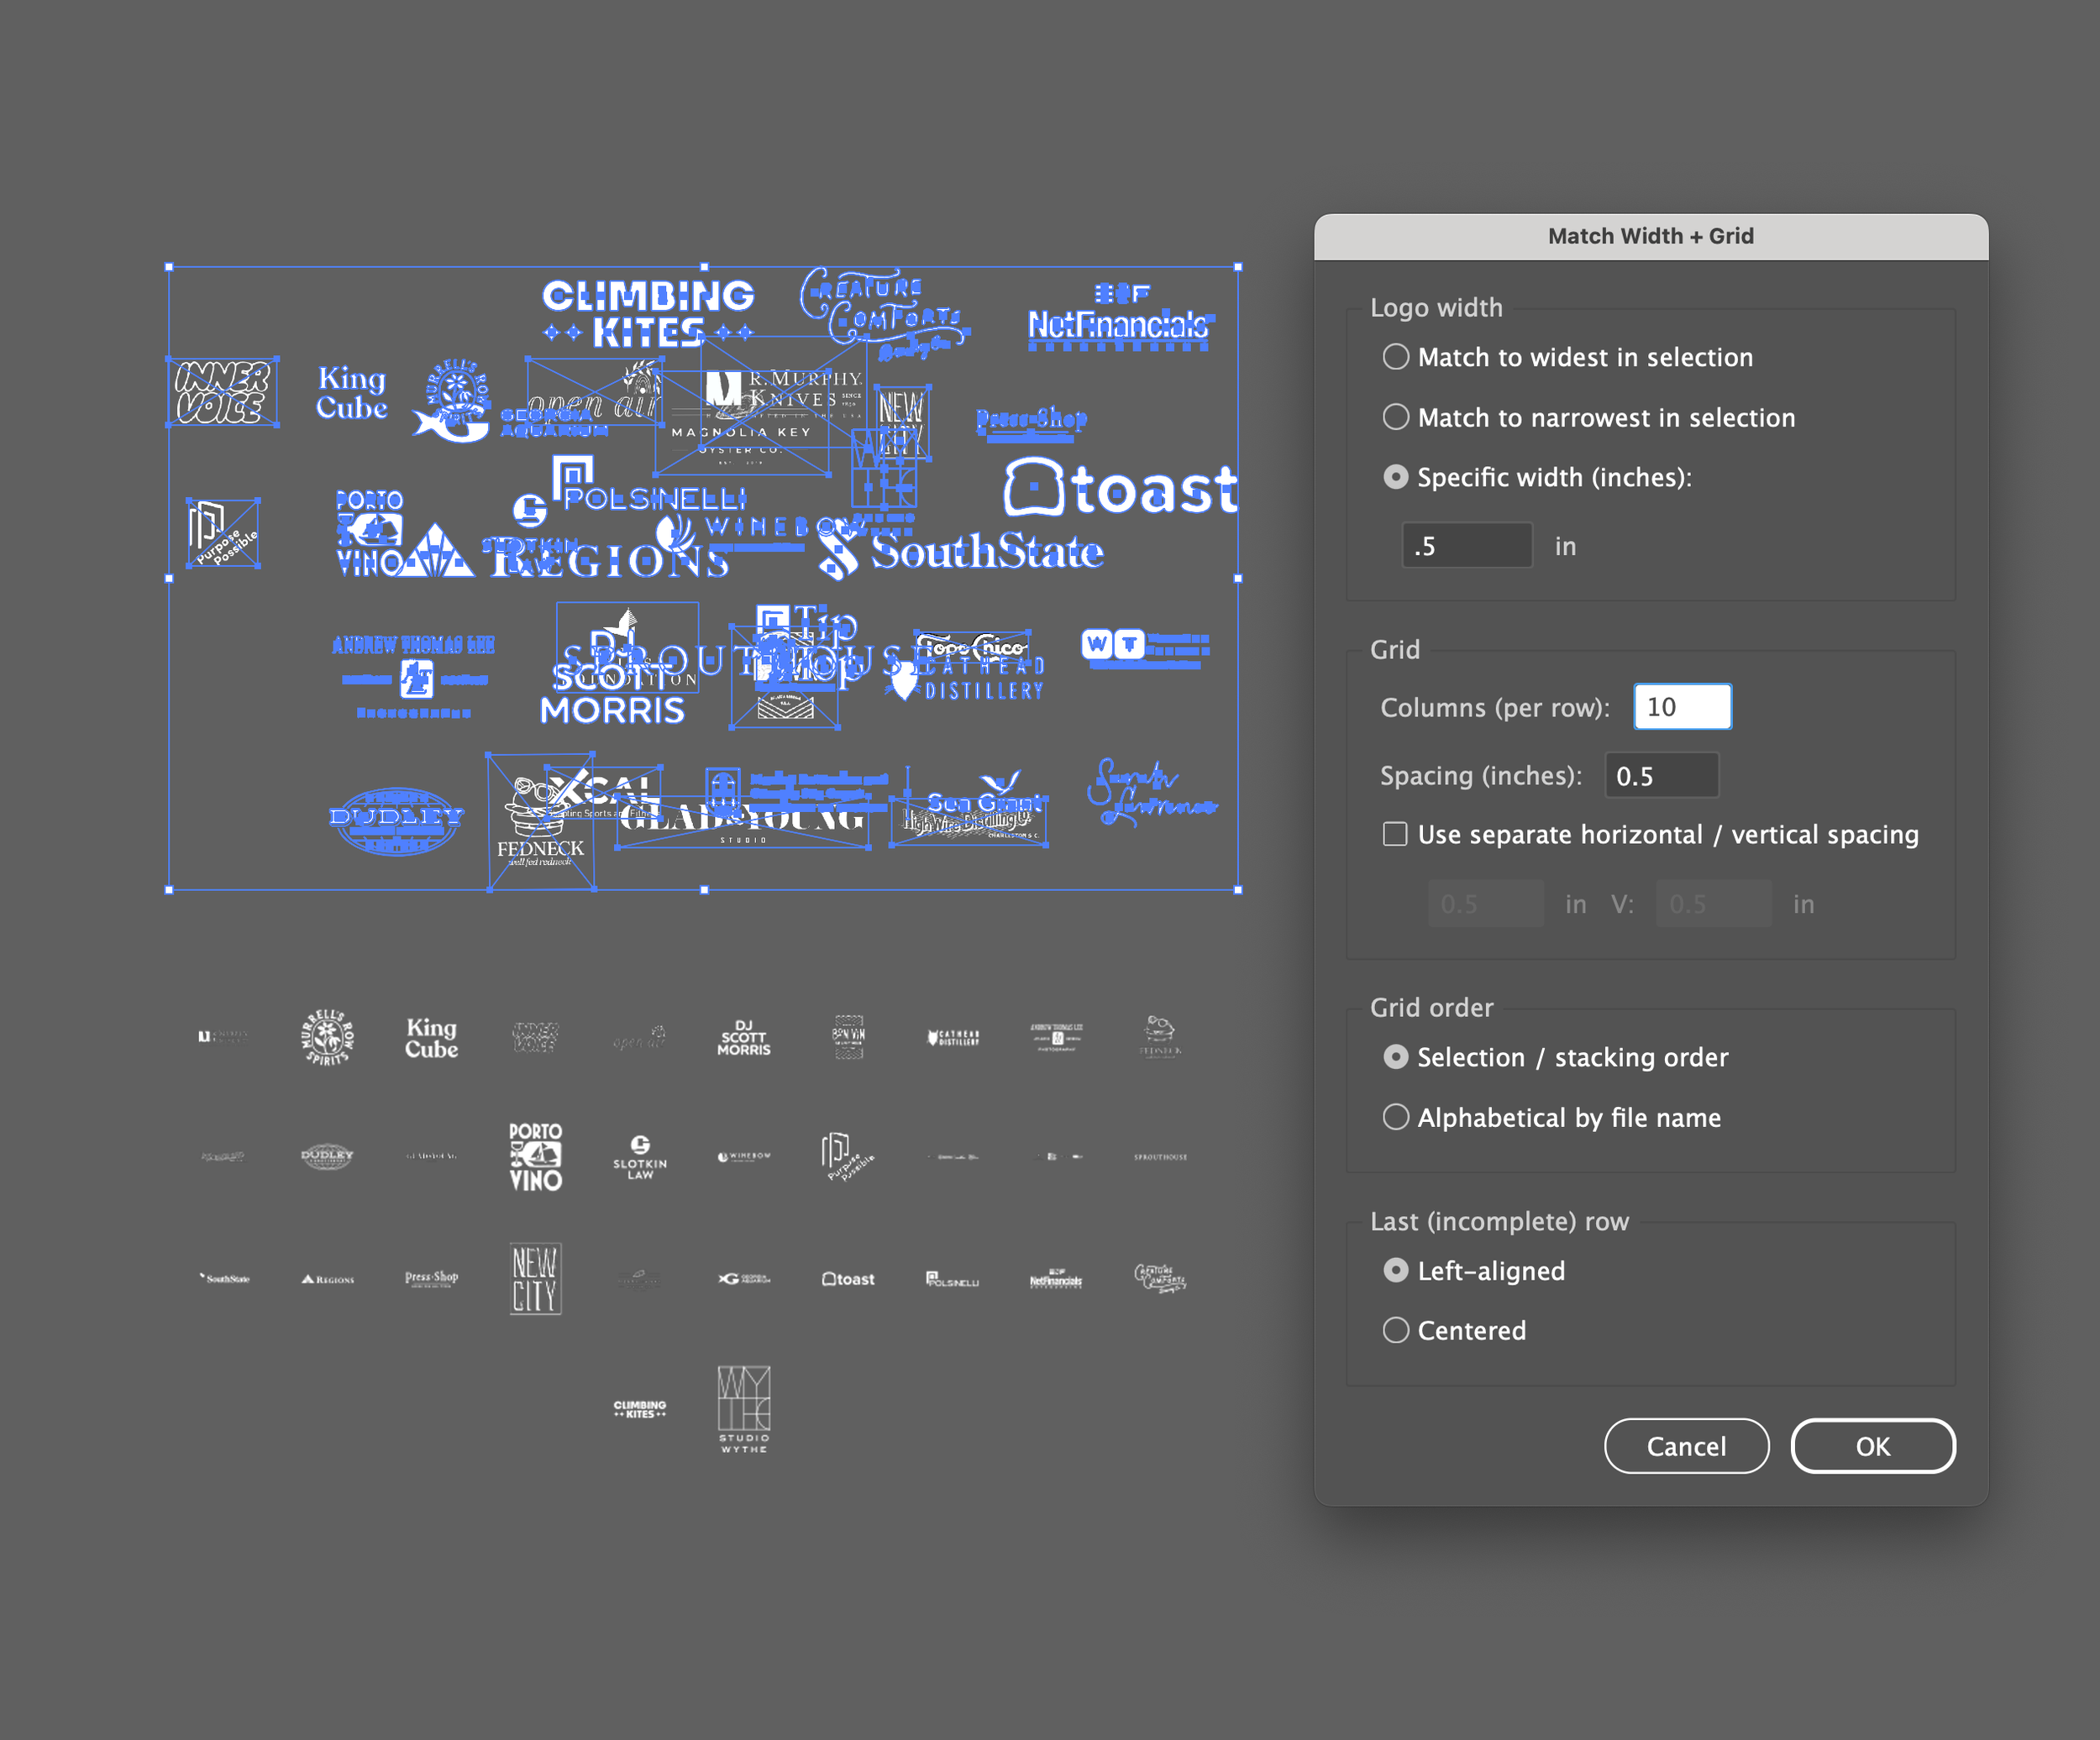
Task: Click large toast logo in selected cluster
Action: (x=1121, y=488)
